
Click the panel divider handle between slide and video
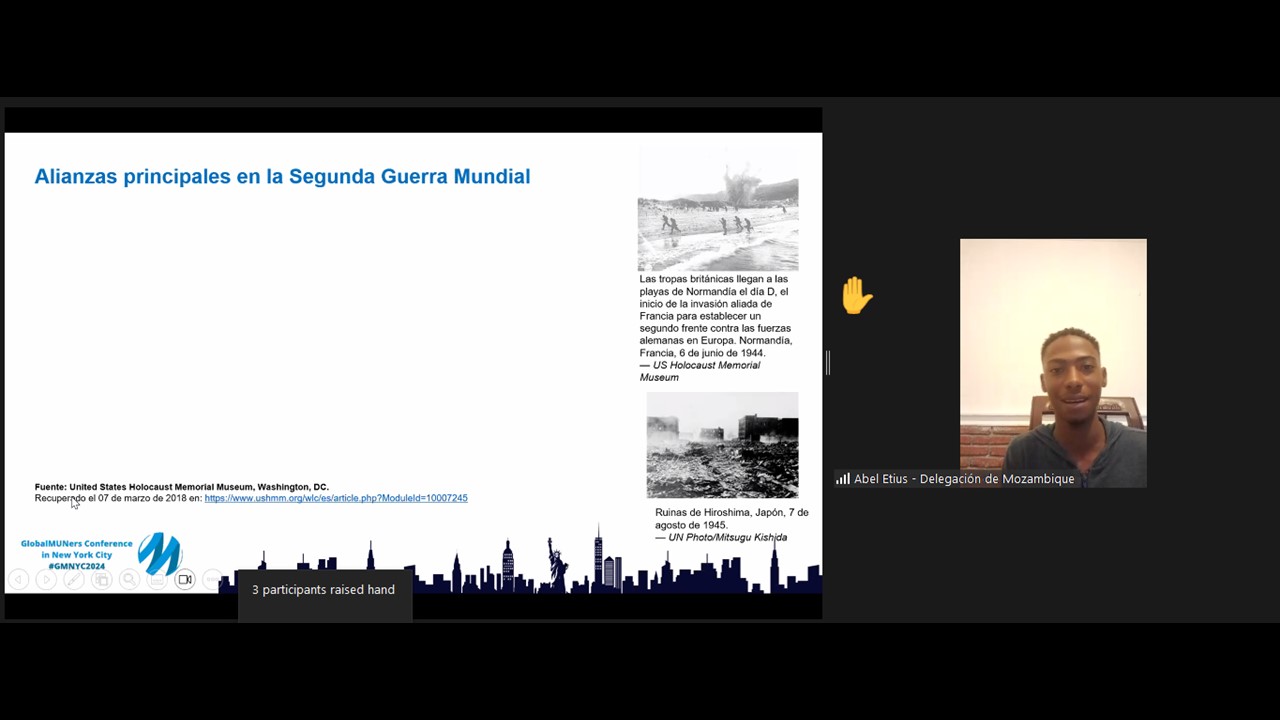coord(828,362)
